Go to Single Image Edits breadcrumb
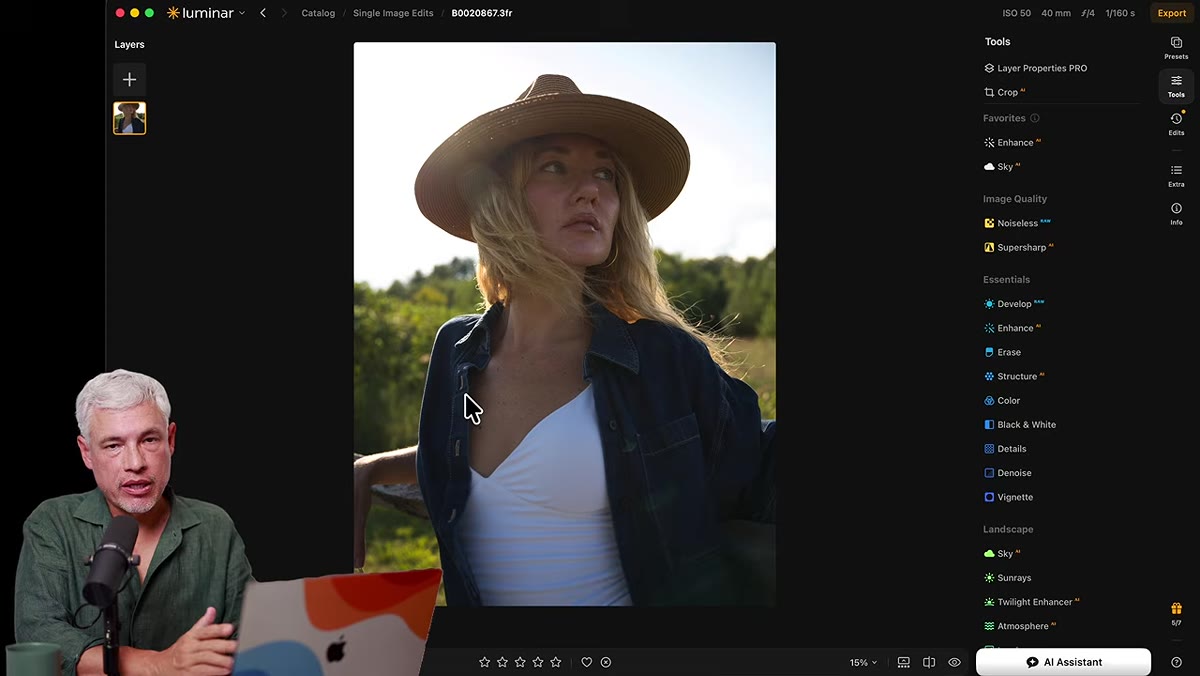The width and height of the screenshot is (1200, 676). [x=393, y=13]
